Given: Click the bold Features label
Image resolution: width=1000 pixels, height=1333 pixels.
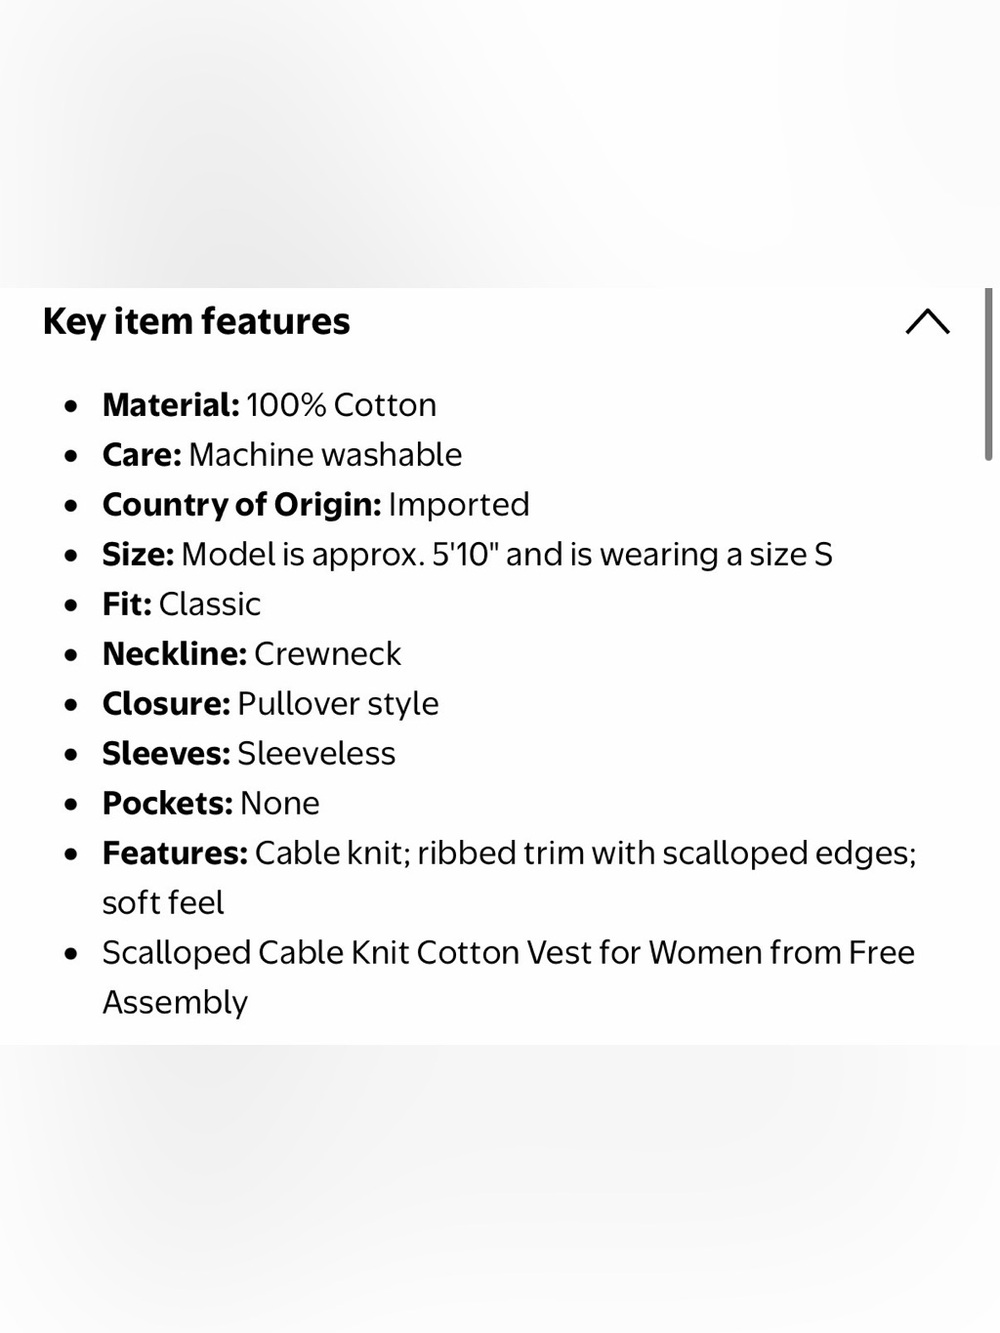Looking at the screenshot, I should (175, 853).
